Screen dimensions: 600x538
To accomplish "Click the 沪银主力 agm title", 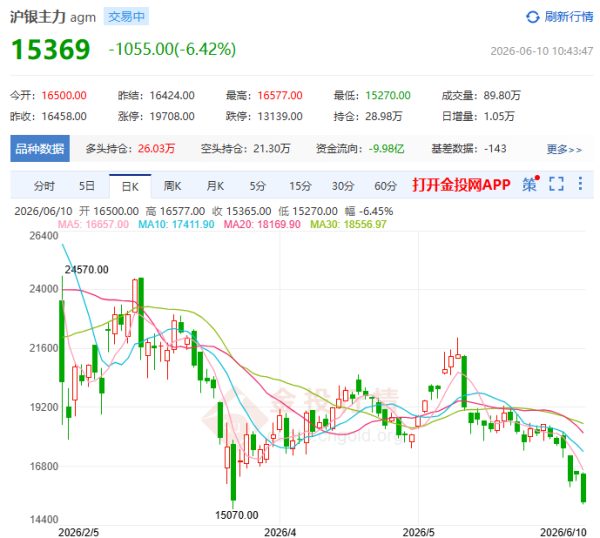I will click(53, 17).
